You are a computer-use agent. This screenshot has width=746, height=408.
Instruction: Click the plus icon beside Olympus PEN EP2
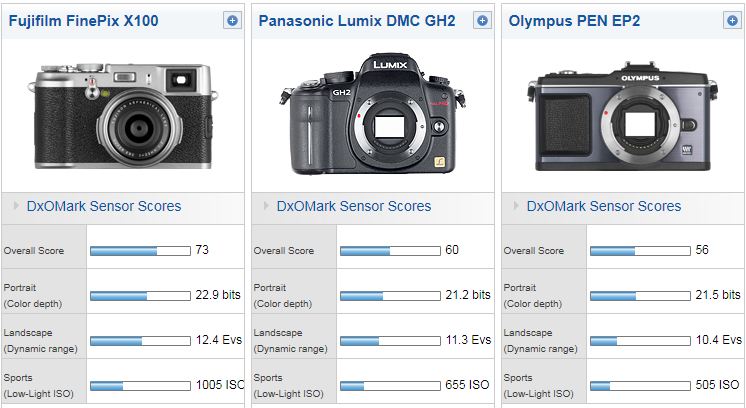tap(732, 20)
